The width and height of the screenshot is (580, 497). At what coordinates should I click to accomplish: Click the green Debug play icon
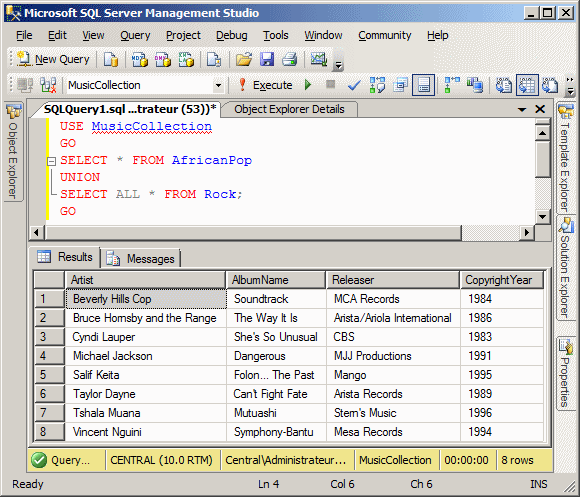[308, 85]
